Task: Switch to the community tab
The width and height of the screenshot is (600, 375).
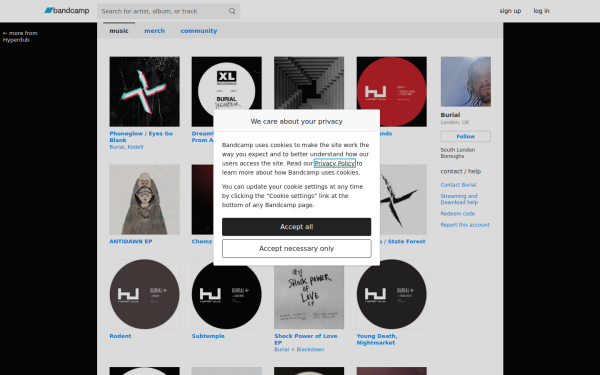Action: [x=199, y=31]
